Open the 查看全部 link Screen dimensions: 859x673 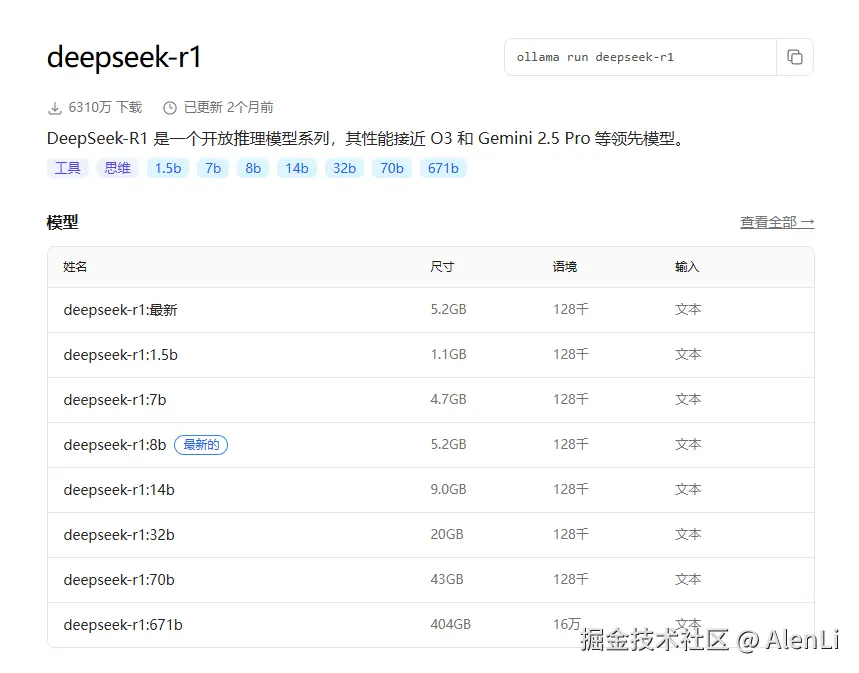[777, 223]
